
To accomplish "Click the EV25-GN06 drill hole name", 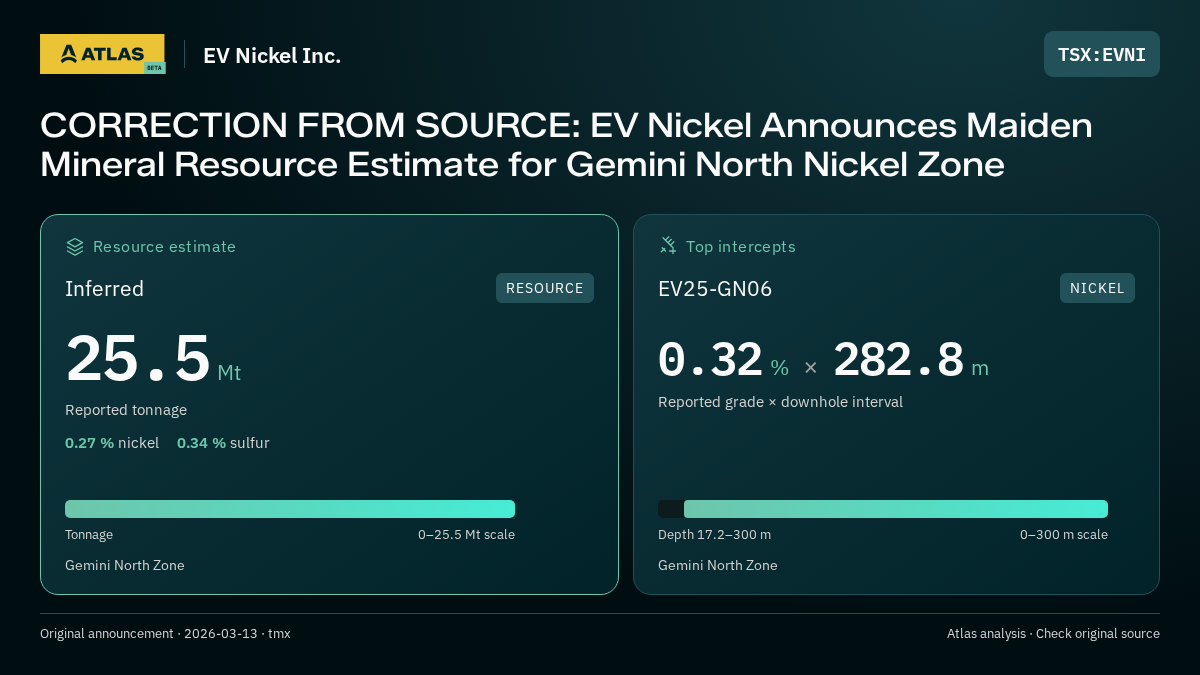I will pos(715,289).
